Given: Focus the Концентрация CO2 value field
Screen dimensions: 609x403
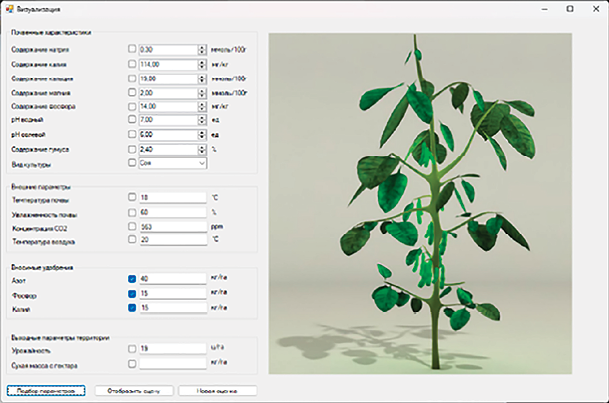Looking at the screenshot, I should pyautogui.click(x=172, y=226).
